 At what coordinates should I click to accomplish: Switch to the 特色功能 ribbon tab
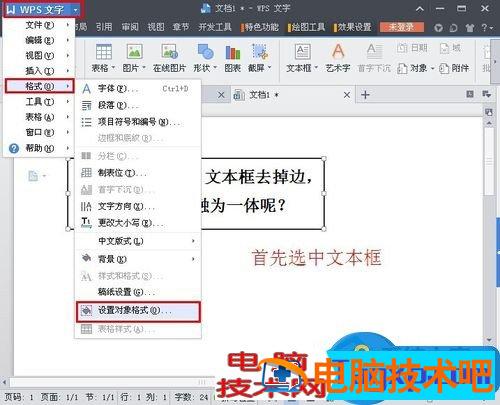(260, 27)
